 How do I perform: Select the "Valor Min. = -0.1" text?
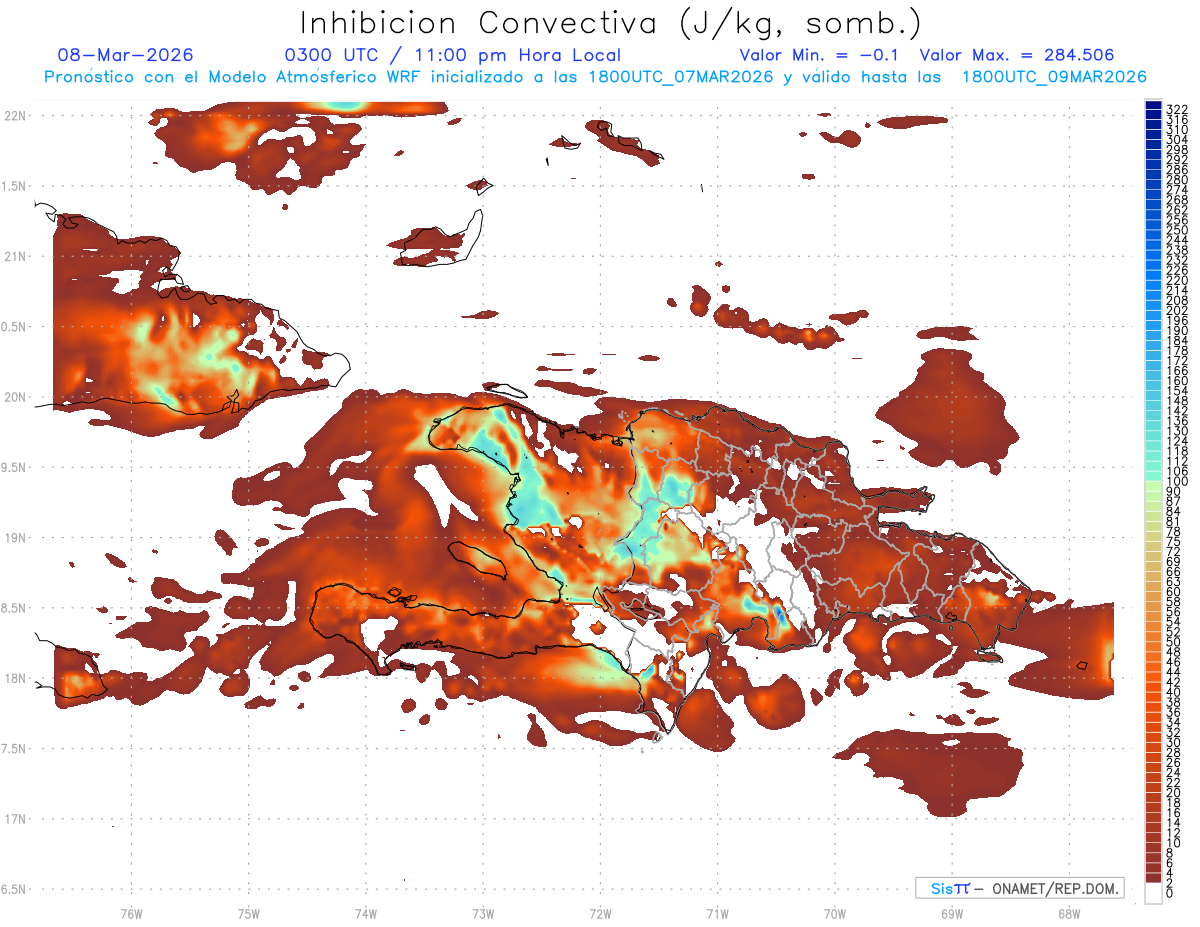(x=820, y=56)
